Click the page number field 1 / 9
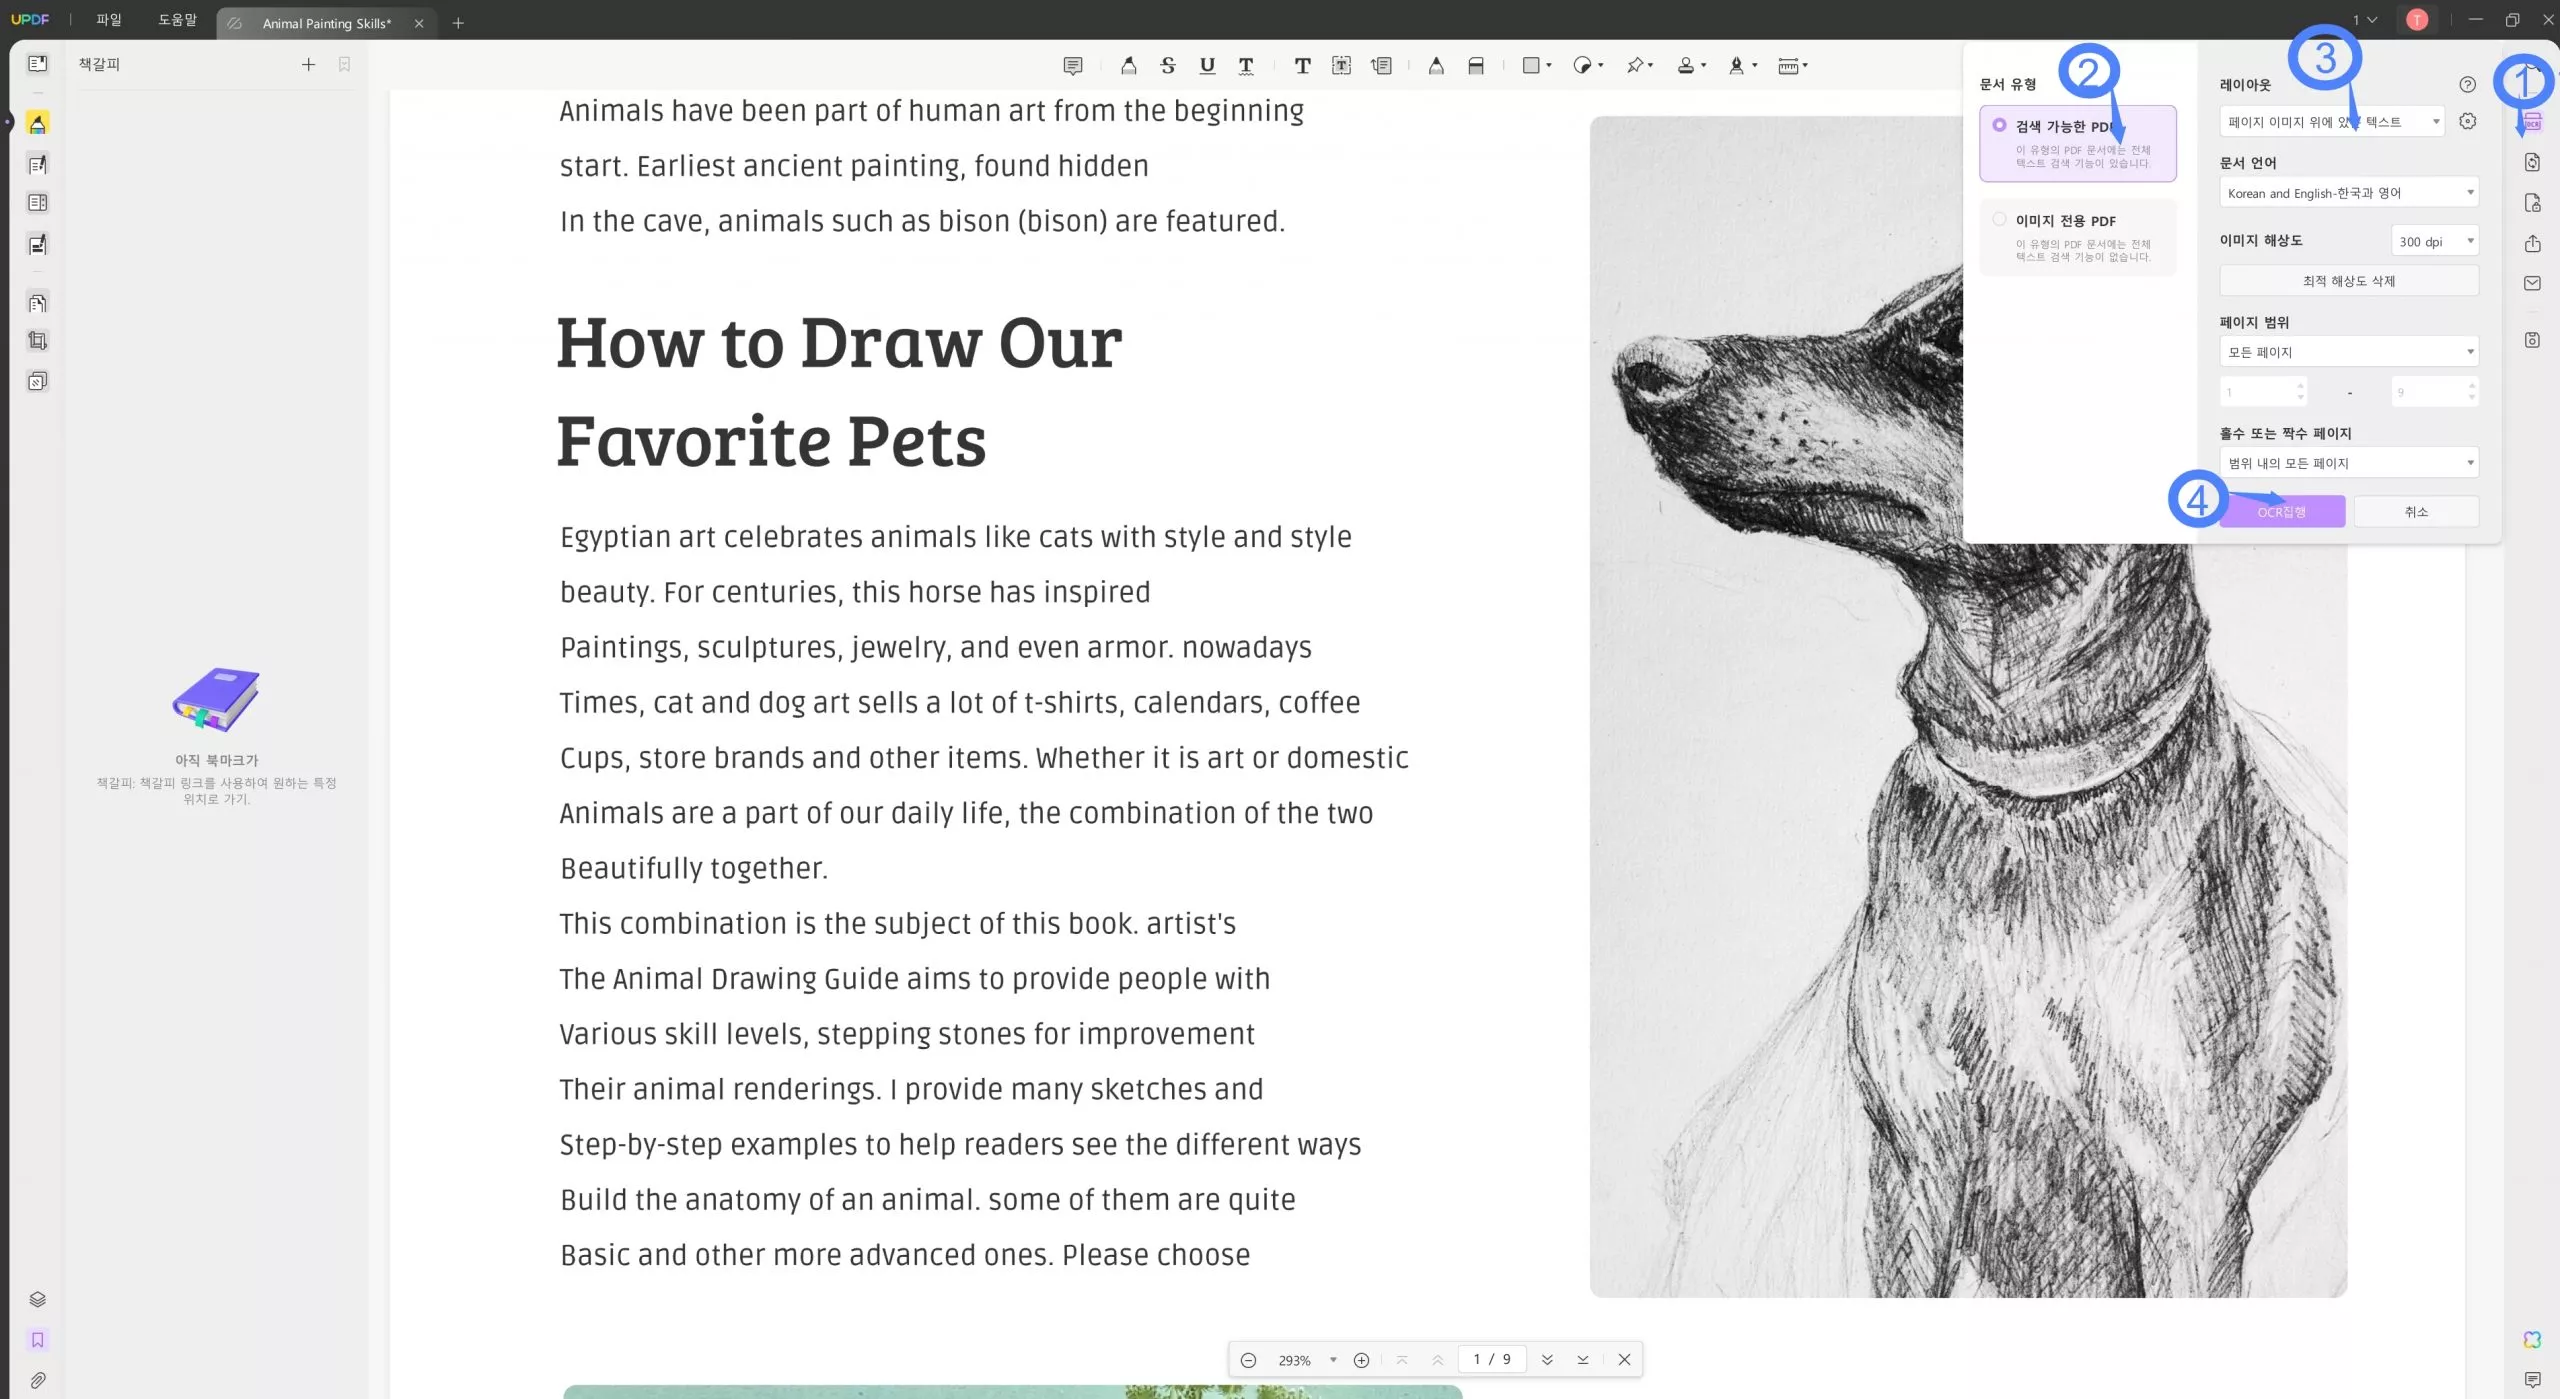Image resolution: width=2560 pixels, height=1399 pixels. (x=1492, y=1359)
